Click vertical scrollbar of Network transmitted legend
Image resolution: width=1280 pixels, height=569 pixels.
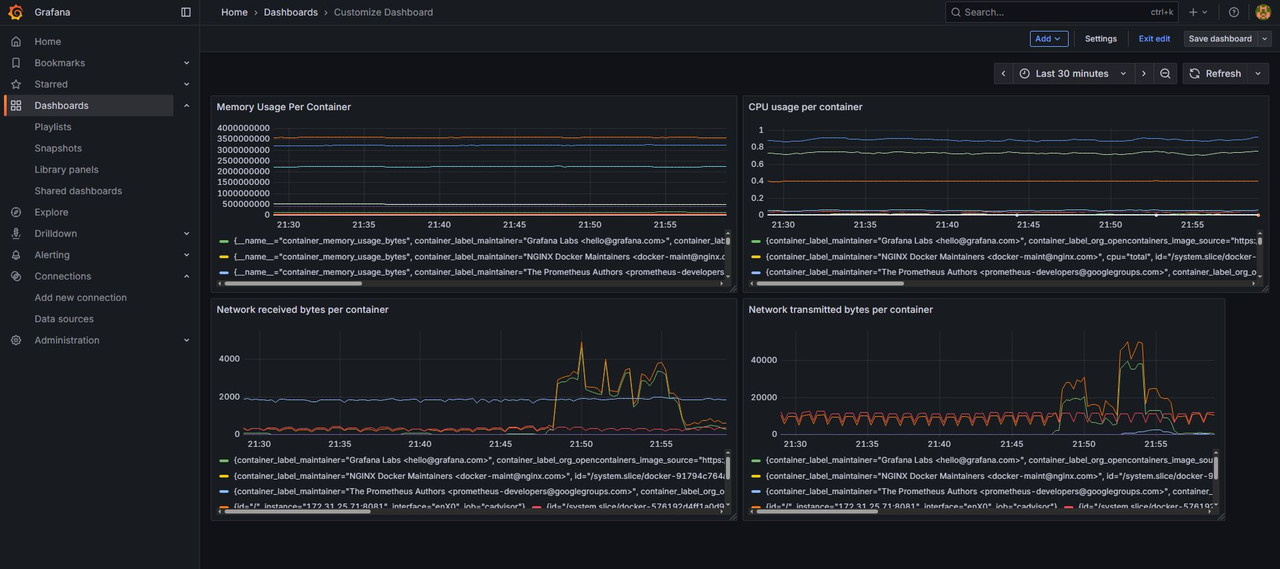tap(1217, 468)
